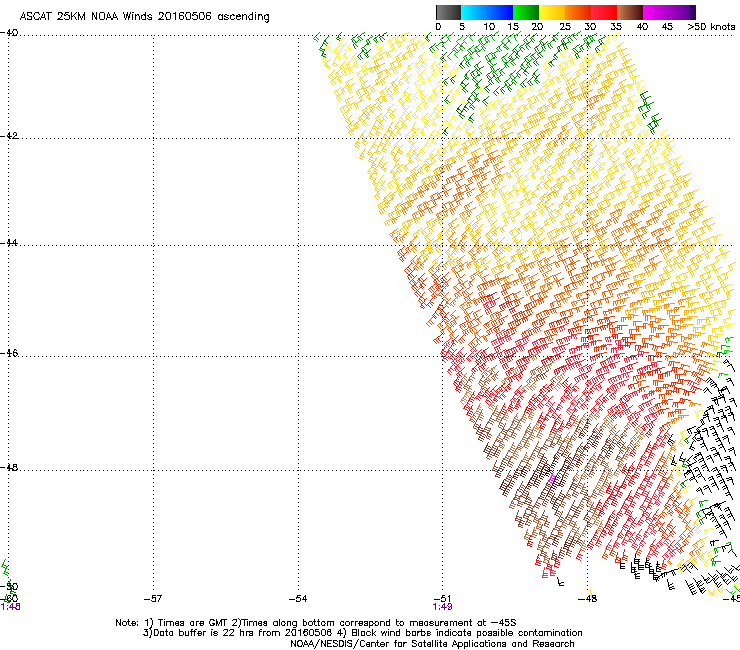
Task: Click the '40' label under the color bar
Action: pyautogui.click(x=642, y=27)
